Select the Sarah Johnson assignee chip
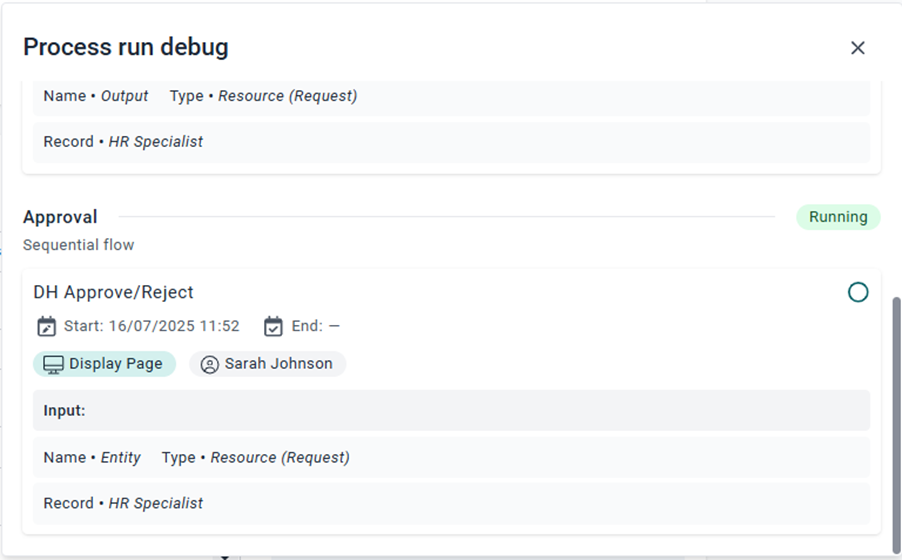Viewport: 902px width, 560px height. [268, 364]
